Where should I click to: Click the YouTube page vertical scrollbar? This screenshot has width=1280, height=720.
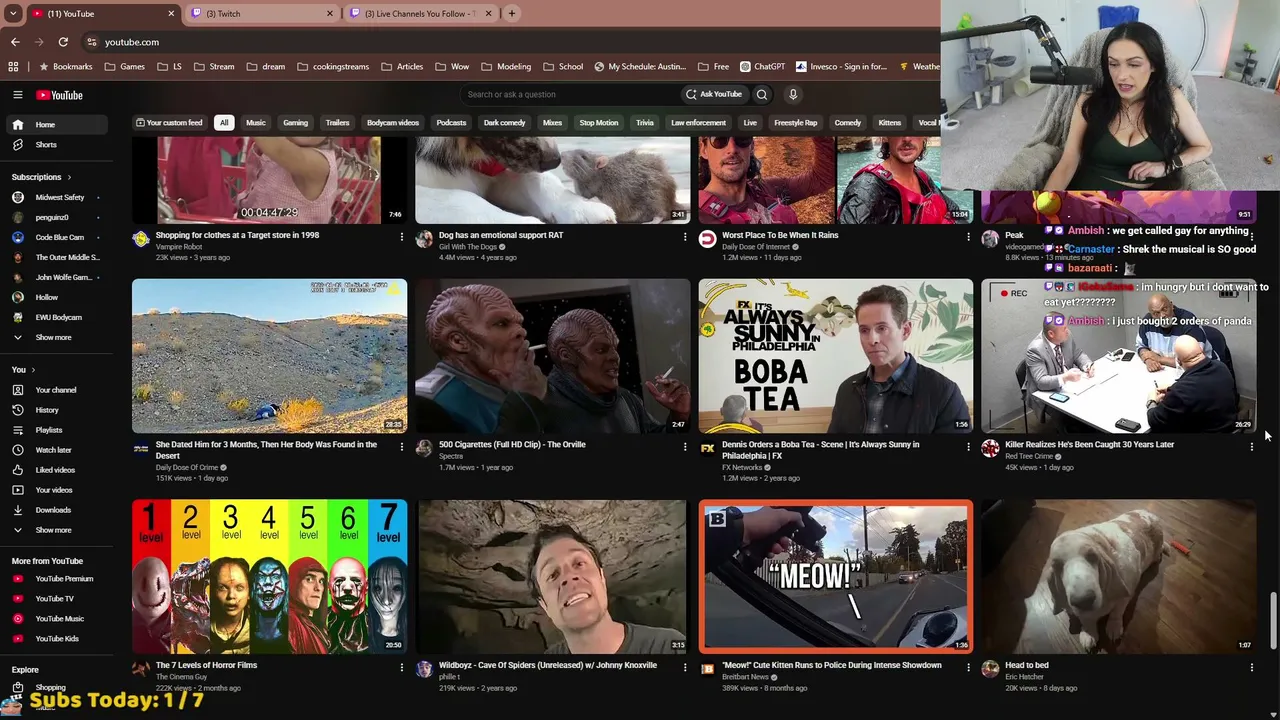coord(1272,620)
